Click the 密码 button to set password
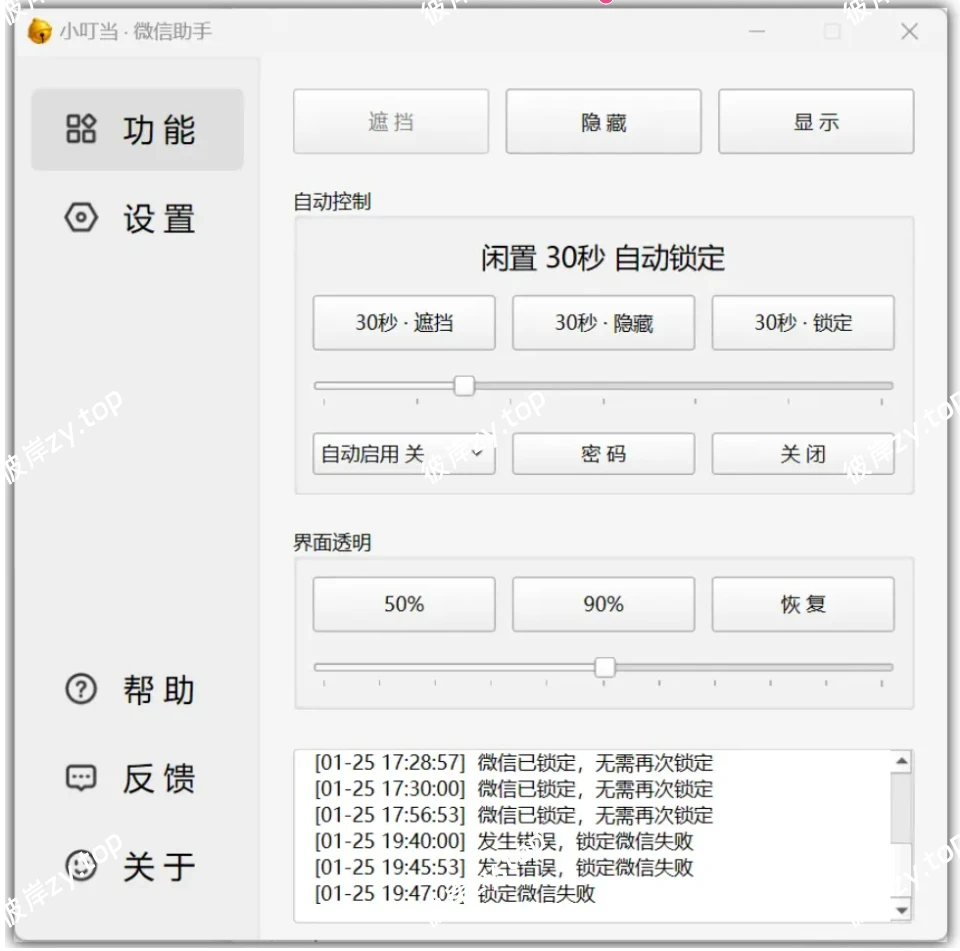Viewport: 960px width, 951px height. [x=603, y=454]
